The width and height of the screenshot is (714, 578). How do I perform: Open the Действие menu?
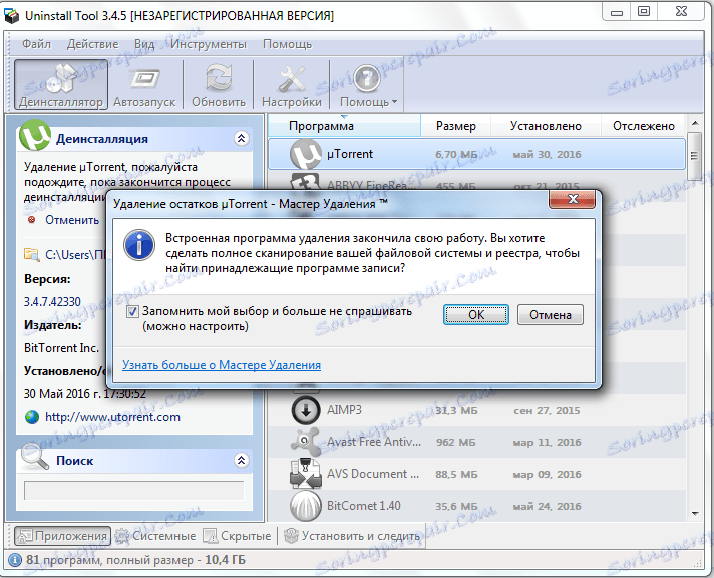pos(92,44)
